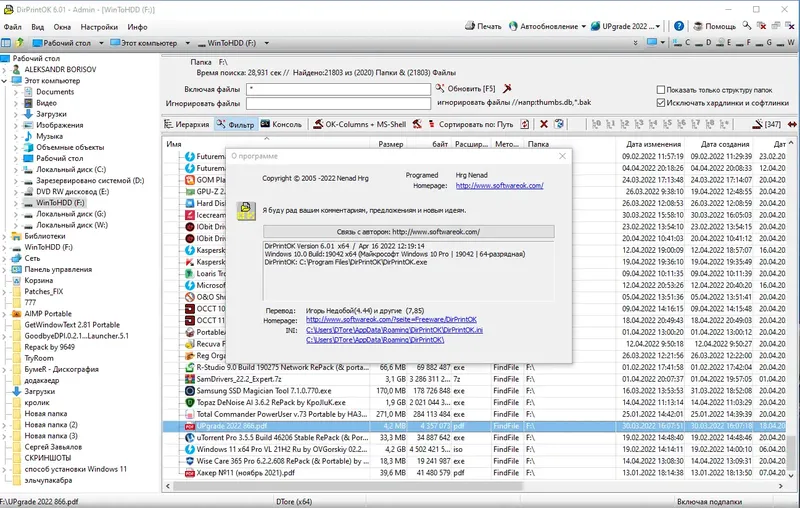This screenshot has width=800, height=508.
Task: Enable Показать только структуру папок checkbox
Action: (660, 90)
